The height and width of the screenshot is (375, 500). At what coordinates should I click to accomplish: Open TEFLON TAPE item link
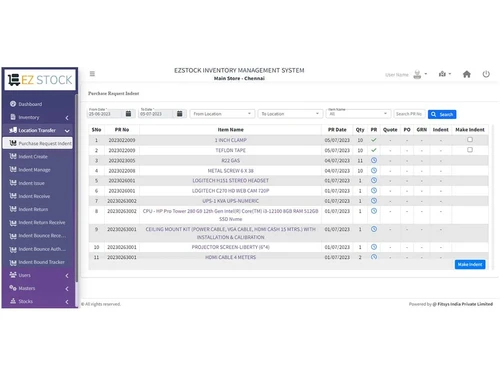[x=231, y=150]
